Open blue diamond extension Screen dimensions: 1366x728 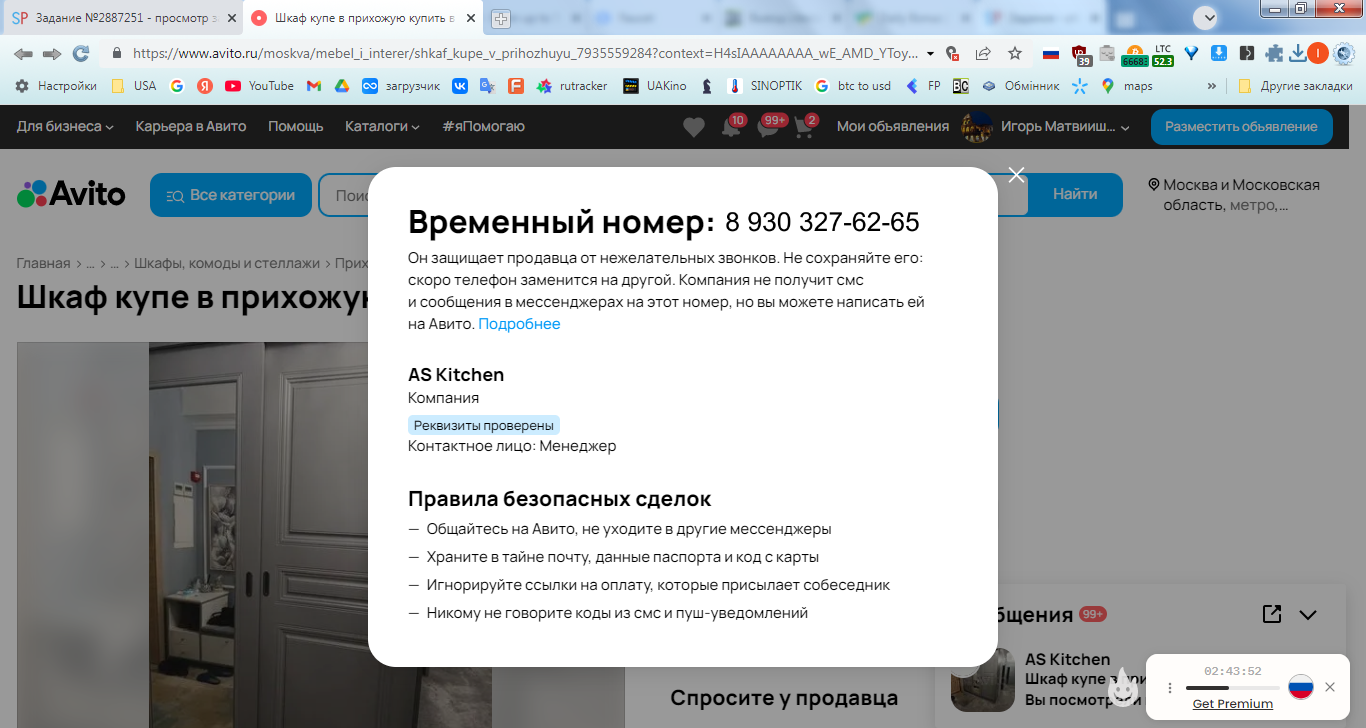1191,53
